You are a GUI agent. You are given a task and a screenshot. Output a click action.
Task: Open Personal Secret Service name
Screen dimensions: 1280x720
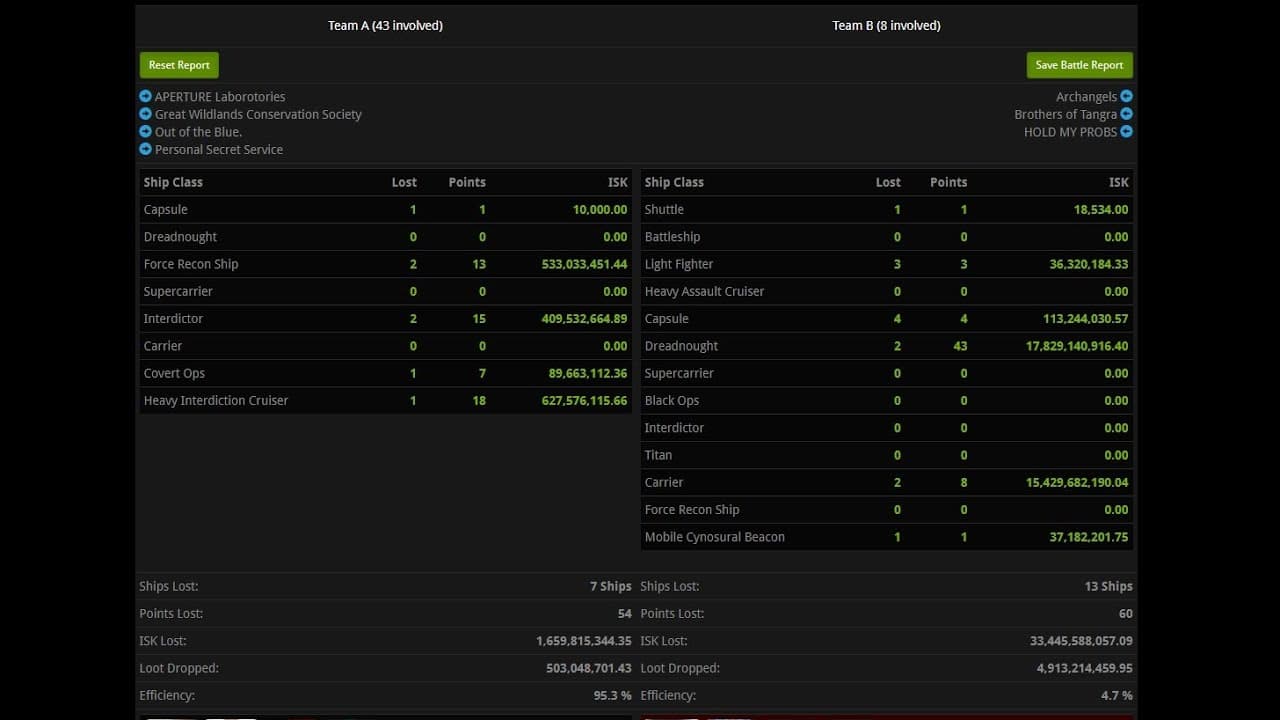pyautogui.click(x=219, y=149)
